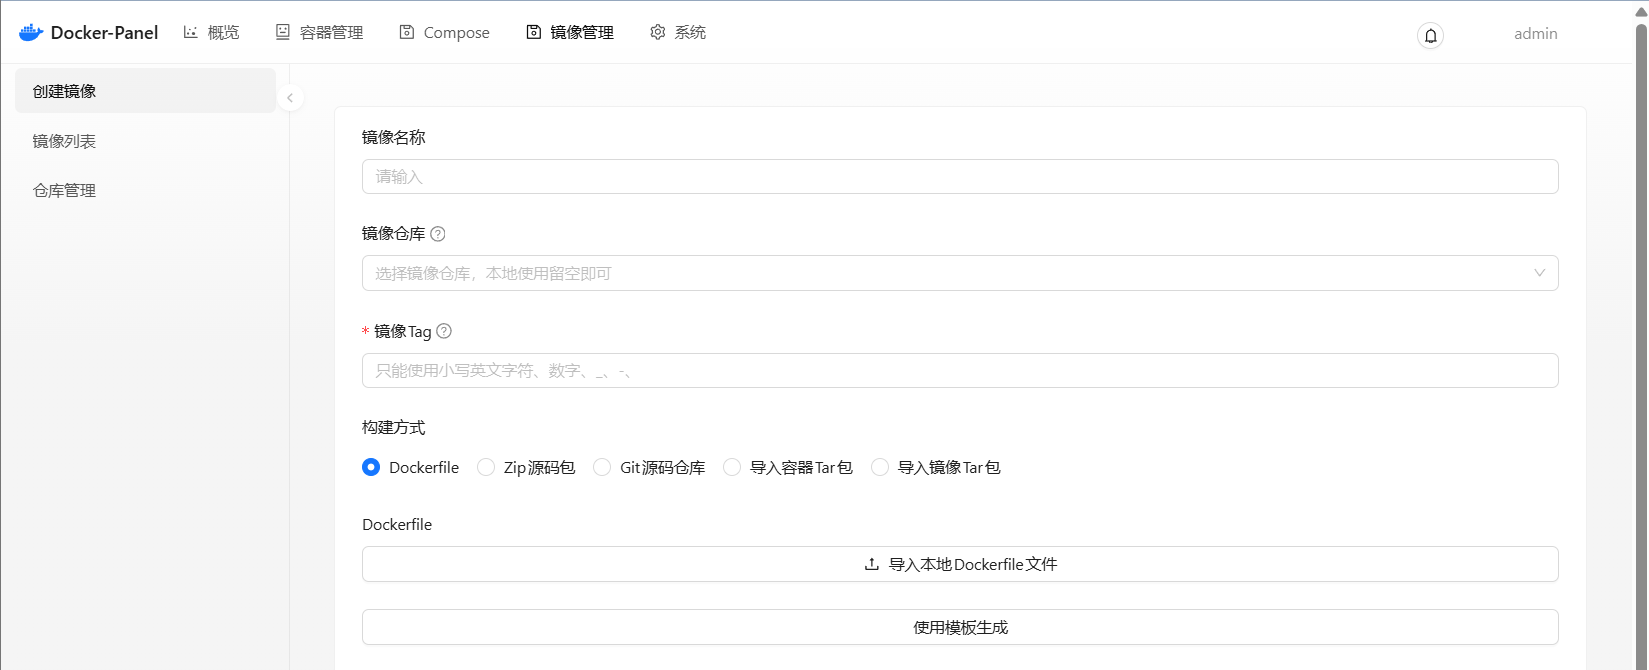Click the chart icon next to 概览
The image size is (1649, 670).
191,32
